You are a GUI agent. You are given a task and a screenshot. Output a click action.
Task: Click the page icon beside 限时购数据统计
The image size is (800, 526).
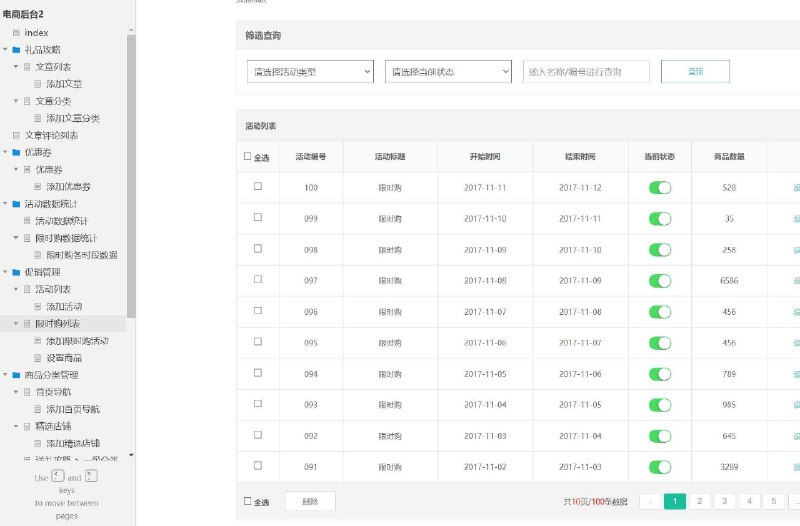tap(27, 238)
